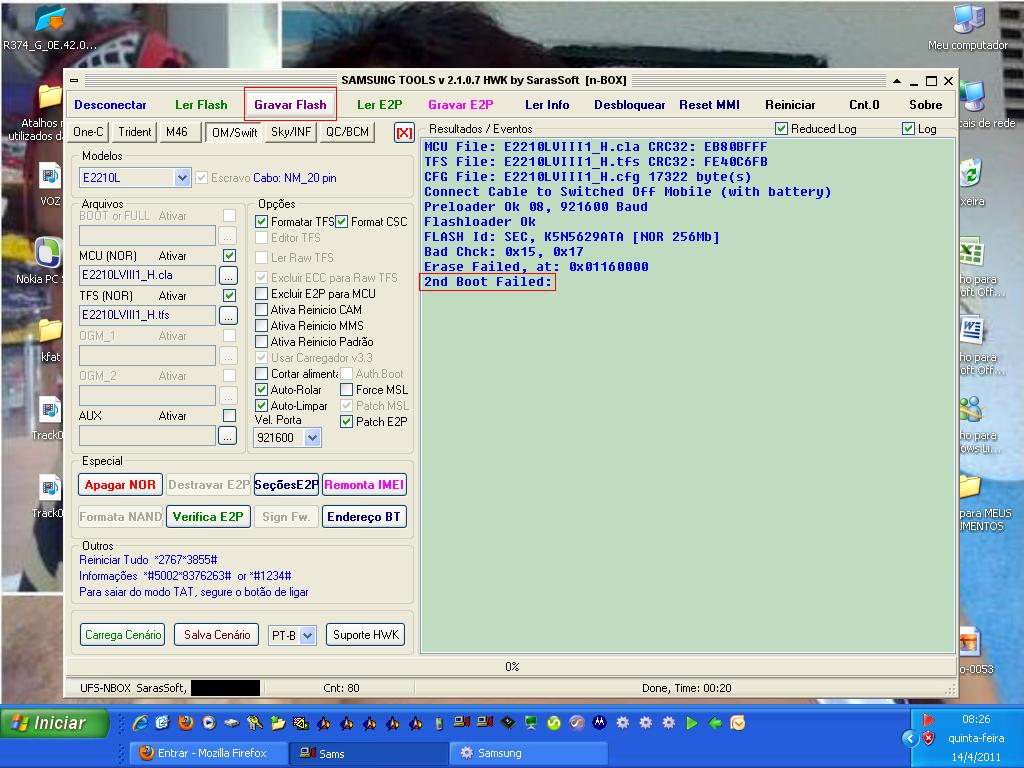This screenshot has width=1024, height=768.
Task: Click the Suporte HWK button
Action: [x=366, y=635]
